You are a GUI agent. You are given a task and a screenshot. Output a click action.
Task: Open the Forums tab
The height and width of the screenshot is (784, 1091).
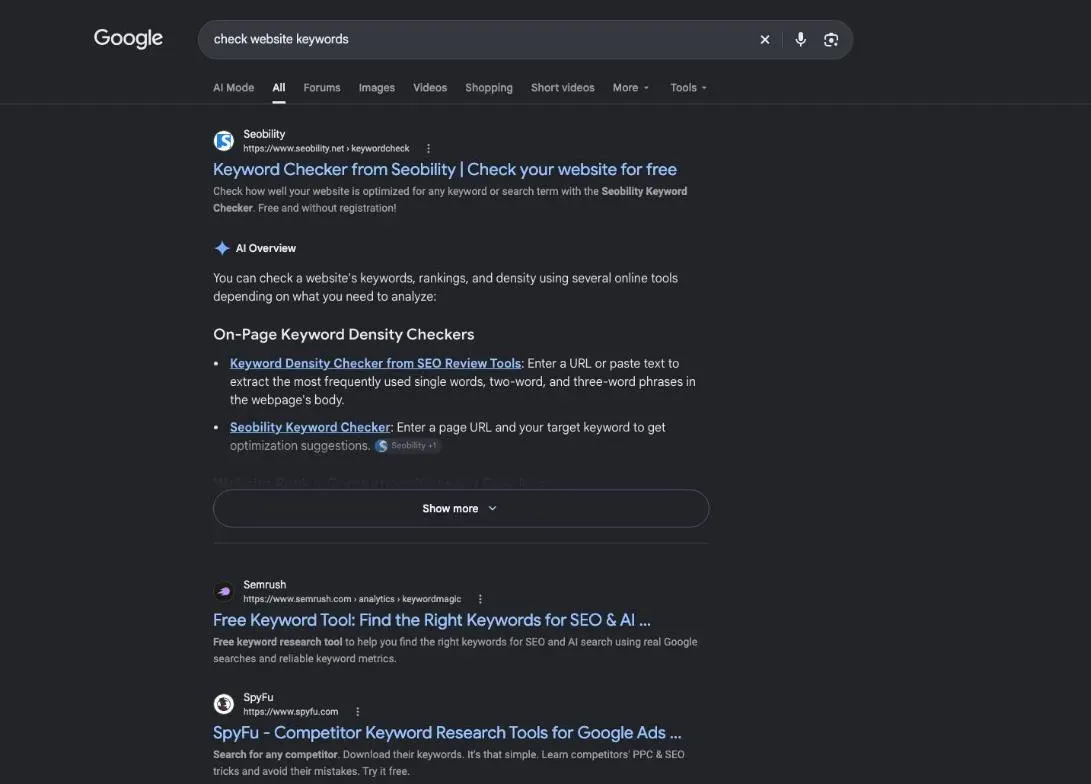321,88
